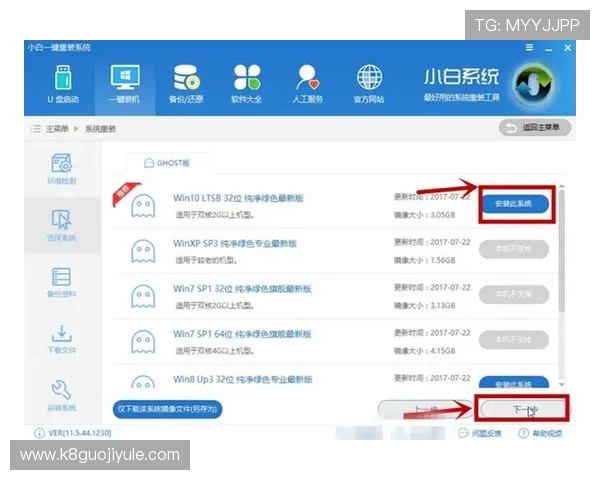The height and width of the screenshot is (480, 600).
Task: Click ghost icon of Win7 SP1 64位 row
Action: coord(143,341)
